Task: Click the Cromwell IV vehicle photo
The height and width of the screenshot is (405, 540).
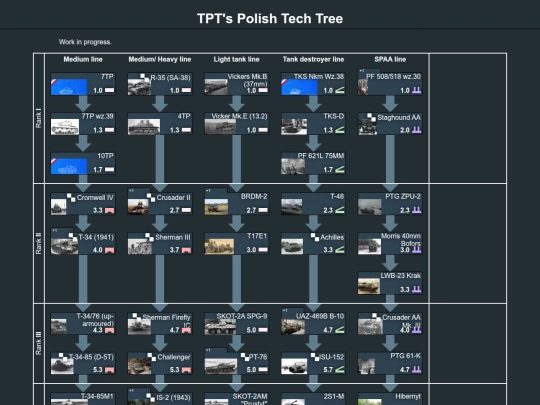Action: 59,207
